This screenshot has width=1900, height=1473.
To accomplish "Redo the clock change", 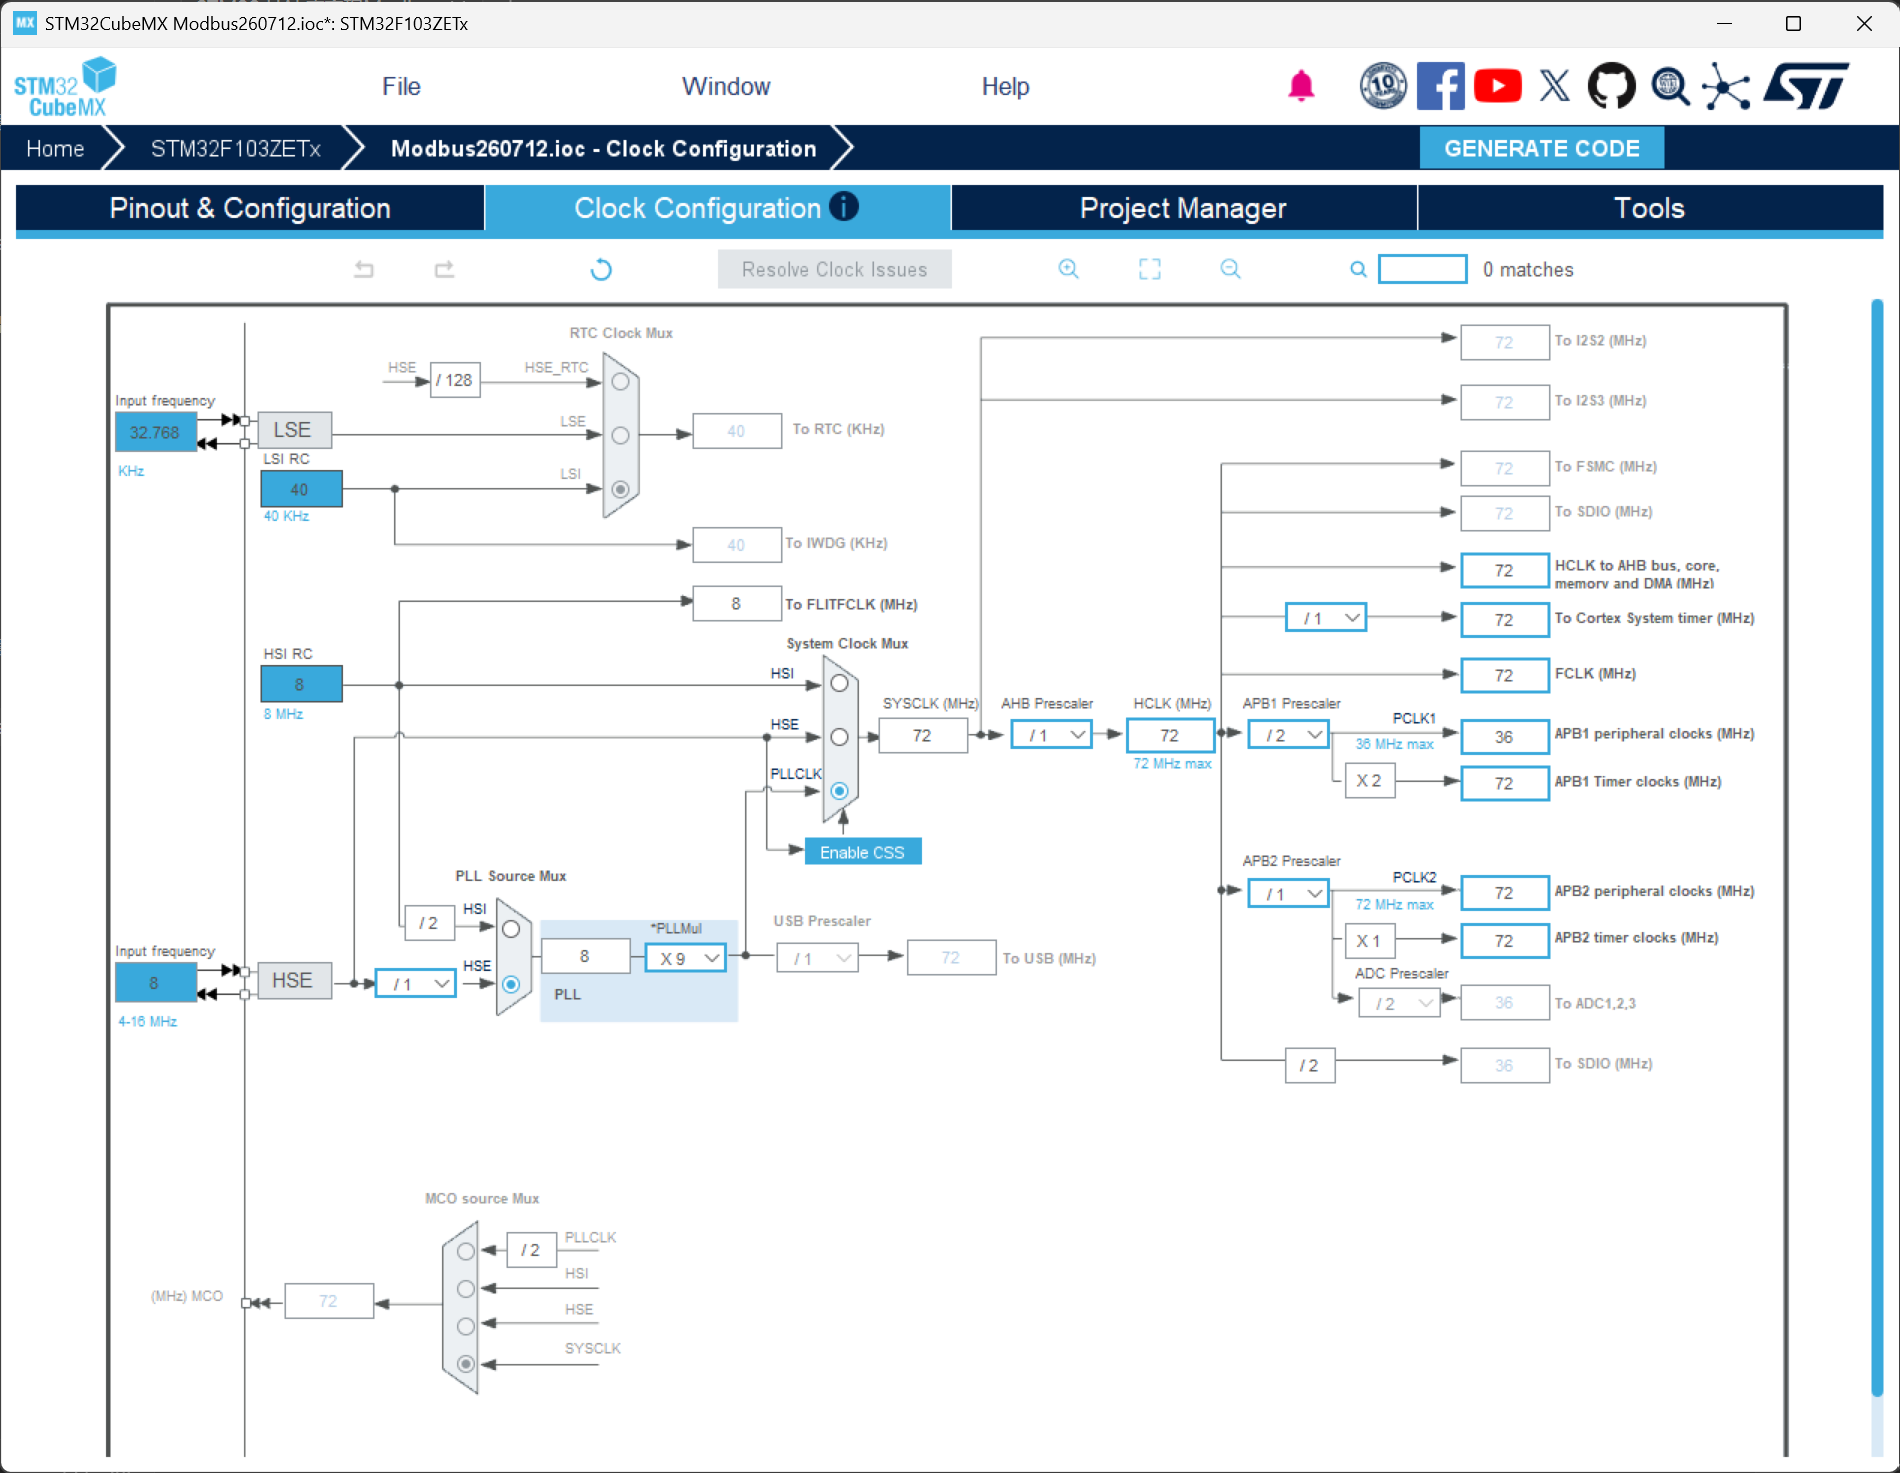I will pos(444,269).
